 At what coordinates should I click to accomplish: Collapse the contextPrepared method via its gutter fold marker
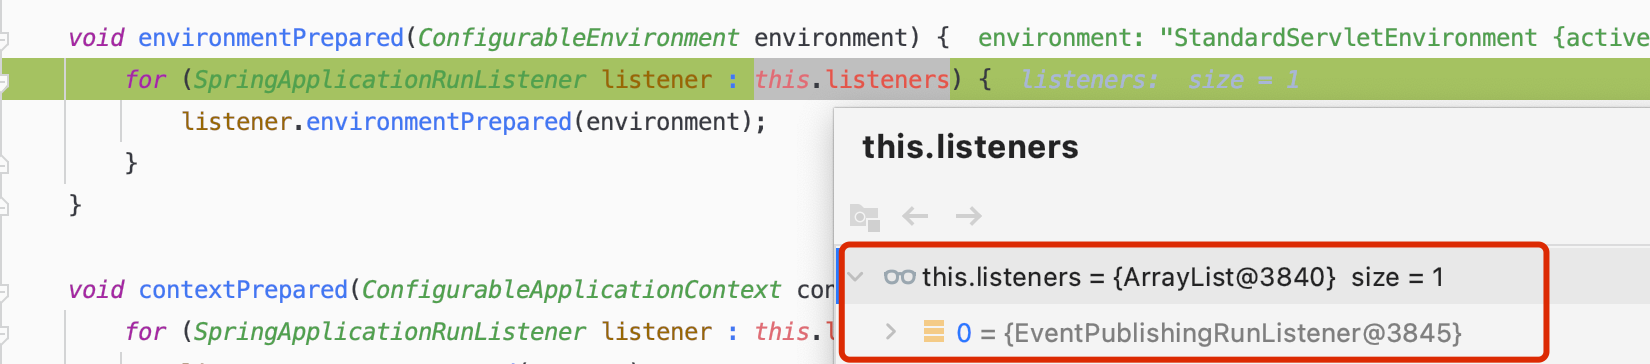pyautogui.click(x=3, y=293)
